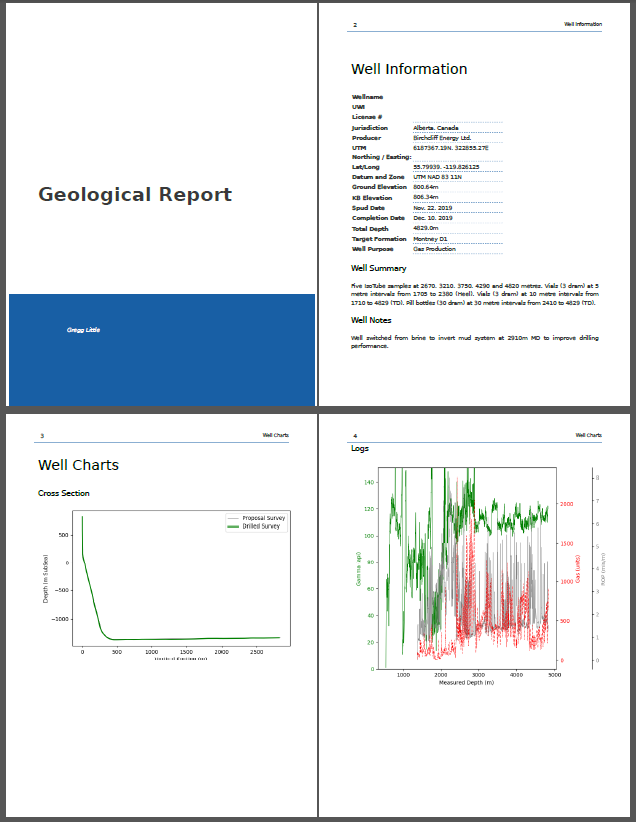This screenshot has width=636, height=822.
Task: Click the 'Alberta, Canada' jurisdiction value
Action: [436, 127]
